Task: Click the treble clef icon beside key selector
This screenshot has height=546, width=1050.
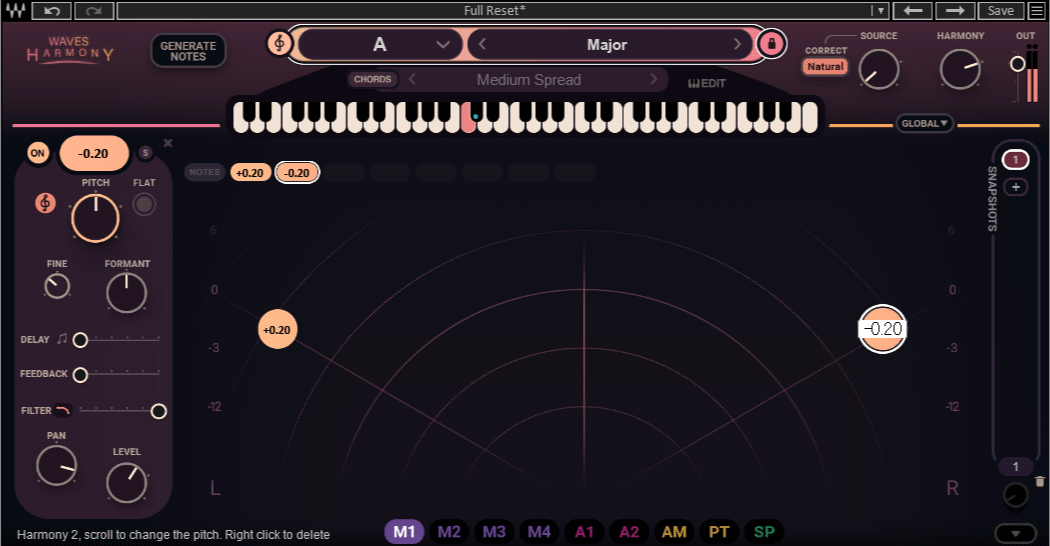Action: 279,44
